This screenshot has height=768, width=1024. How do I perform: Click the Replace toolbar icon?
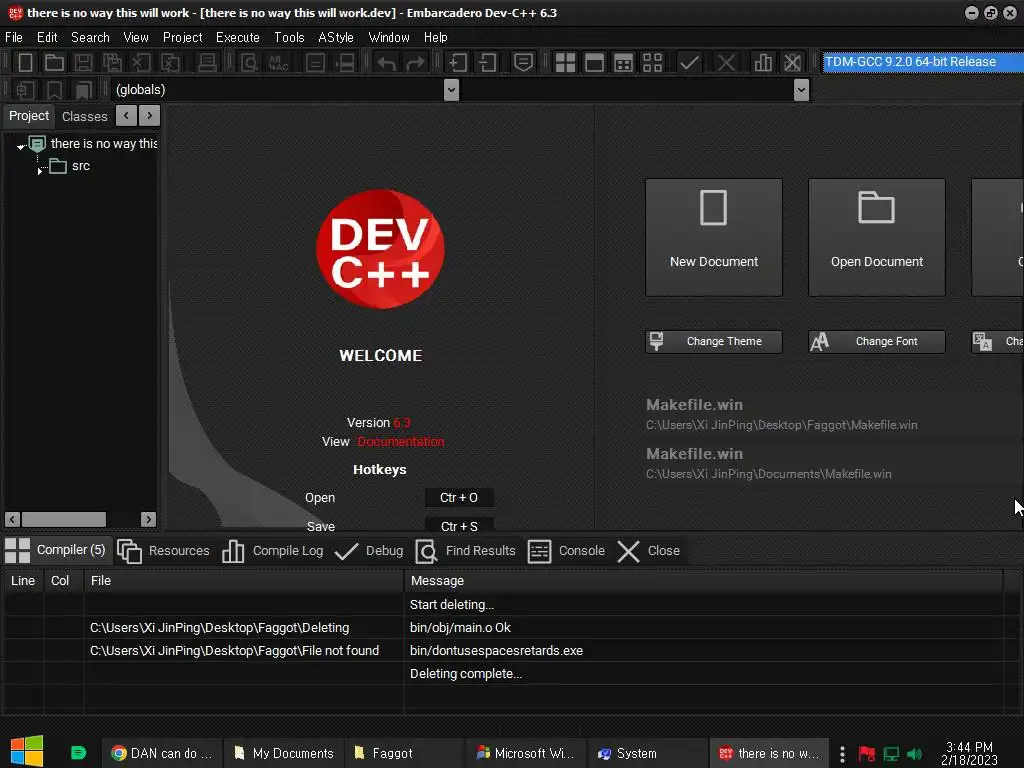[x=279, y=63]
